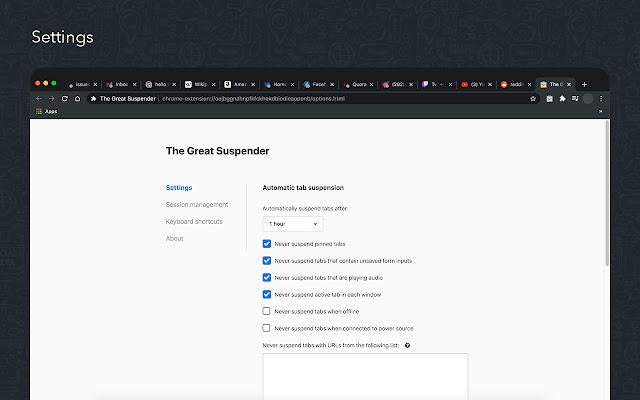
Task: Close the Inbox tab
Action: pos(134,84)
